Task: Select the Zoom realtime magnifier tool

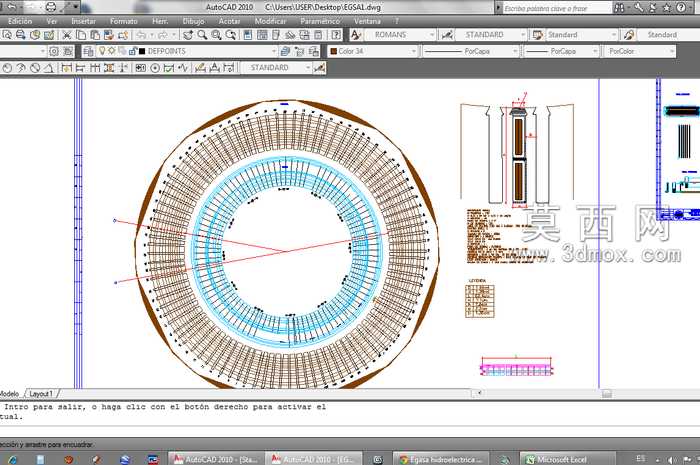Action: pos(202,35)
